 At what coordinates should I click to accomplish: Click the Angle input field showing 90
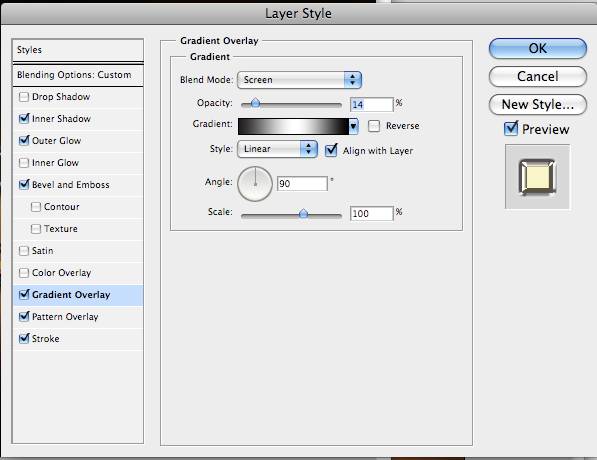[x=302, y=184]
